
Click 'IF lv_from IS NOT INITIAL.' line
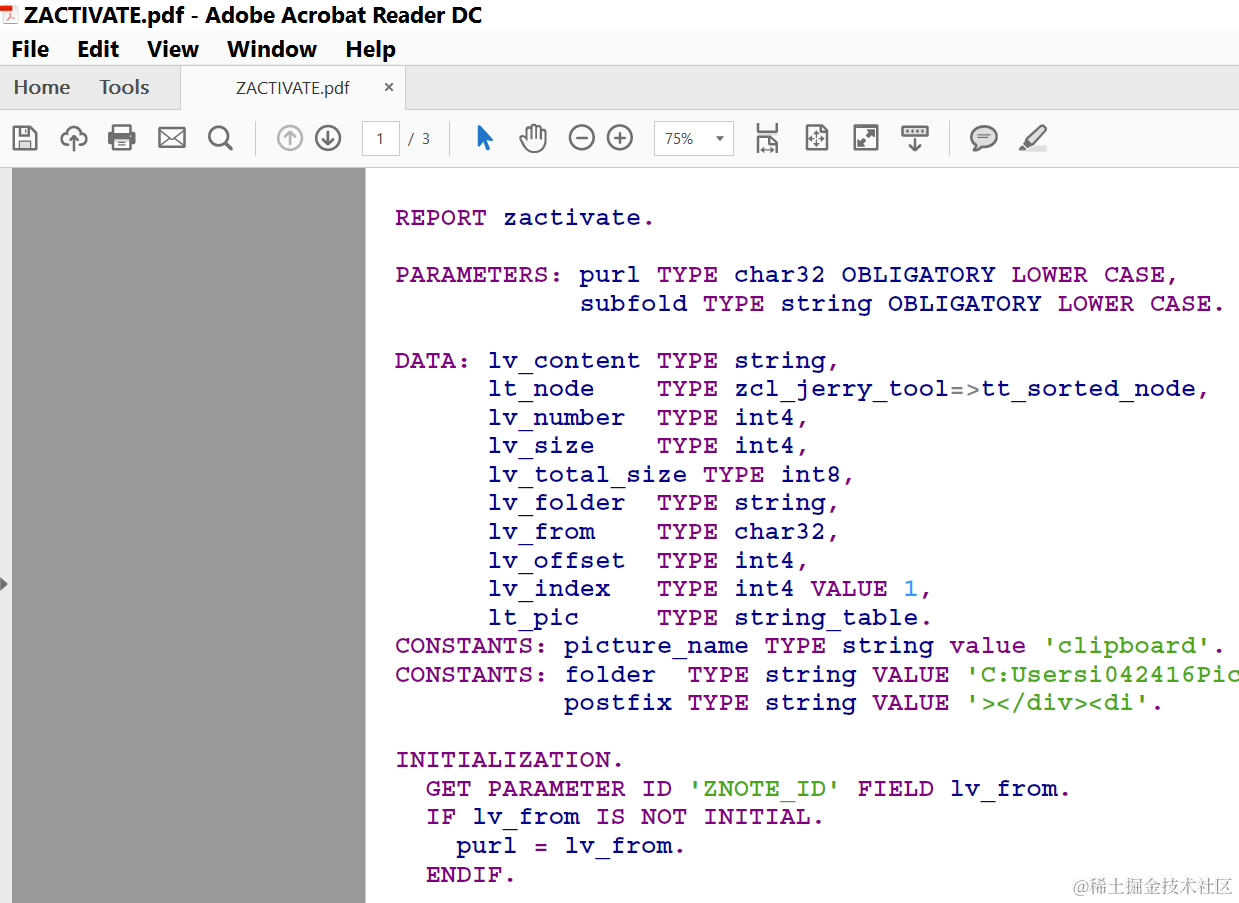[625, 817]
